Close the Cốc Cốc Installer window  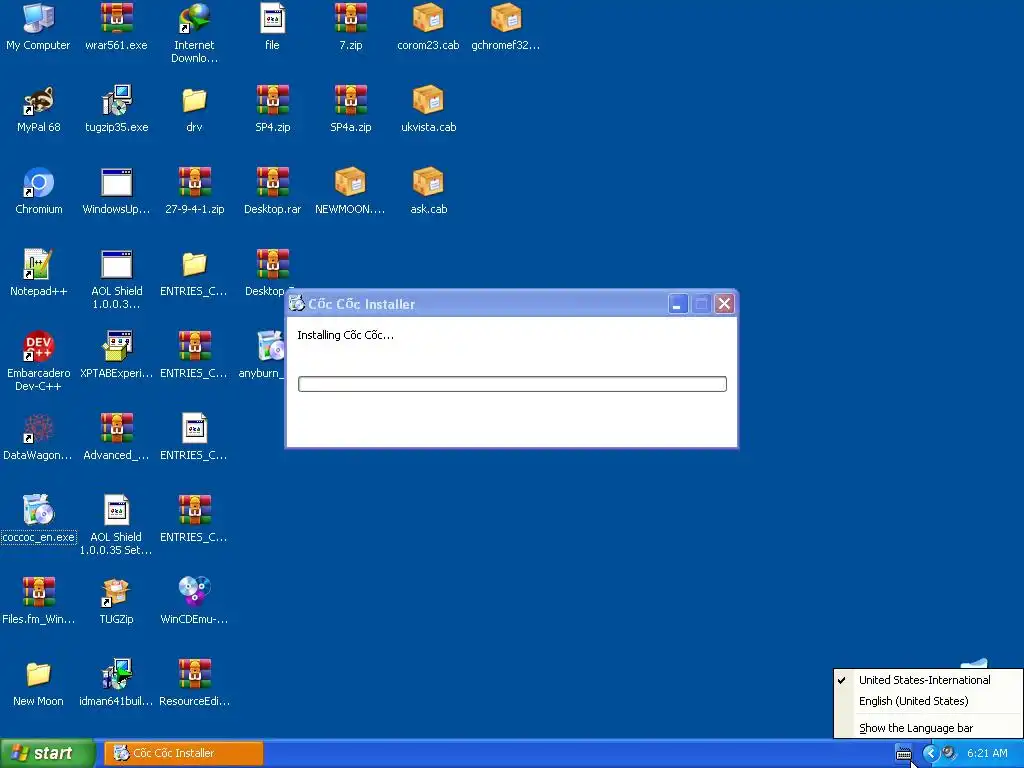(x=724, y=304)
